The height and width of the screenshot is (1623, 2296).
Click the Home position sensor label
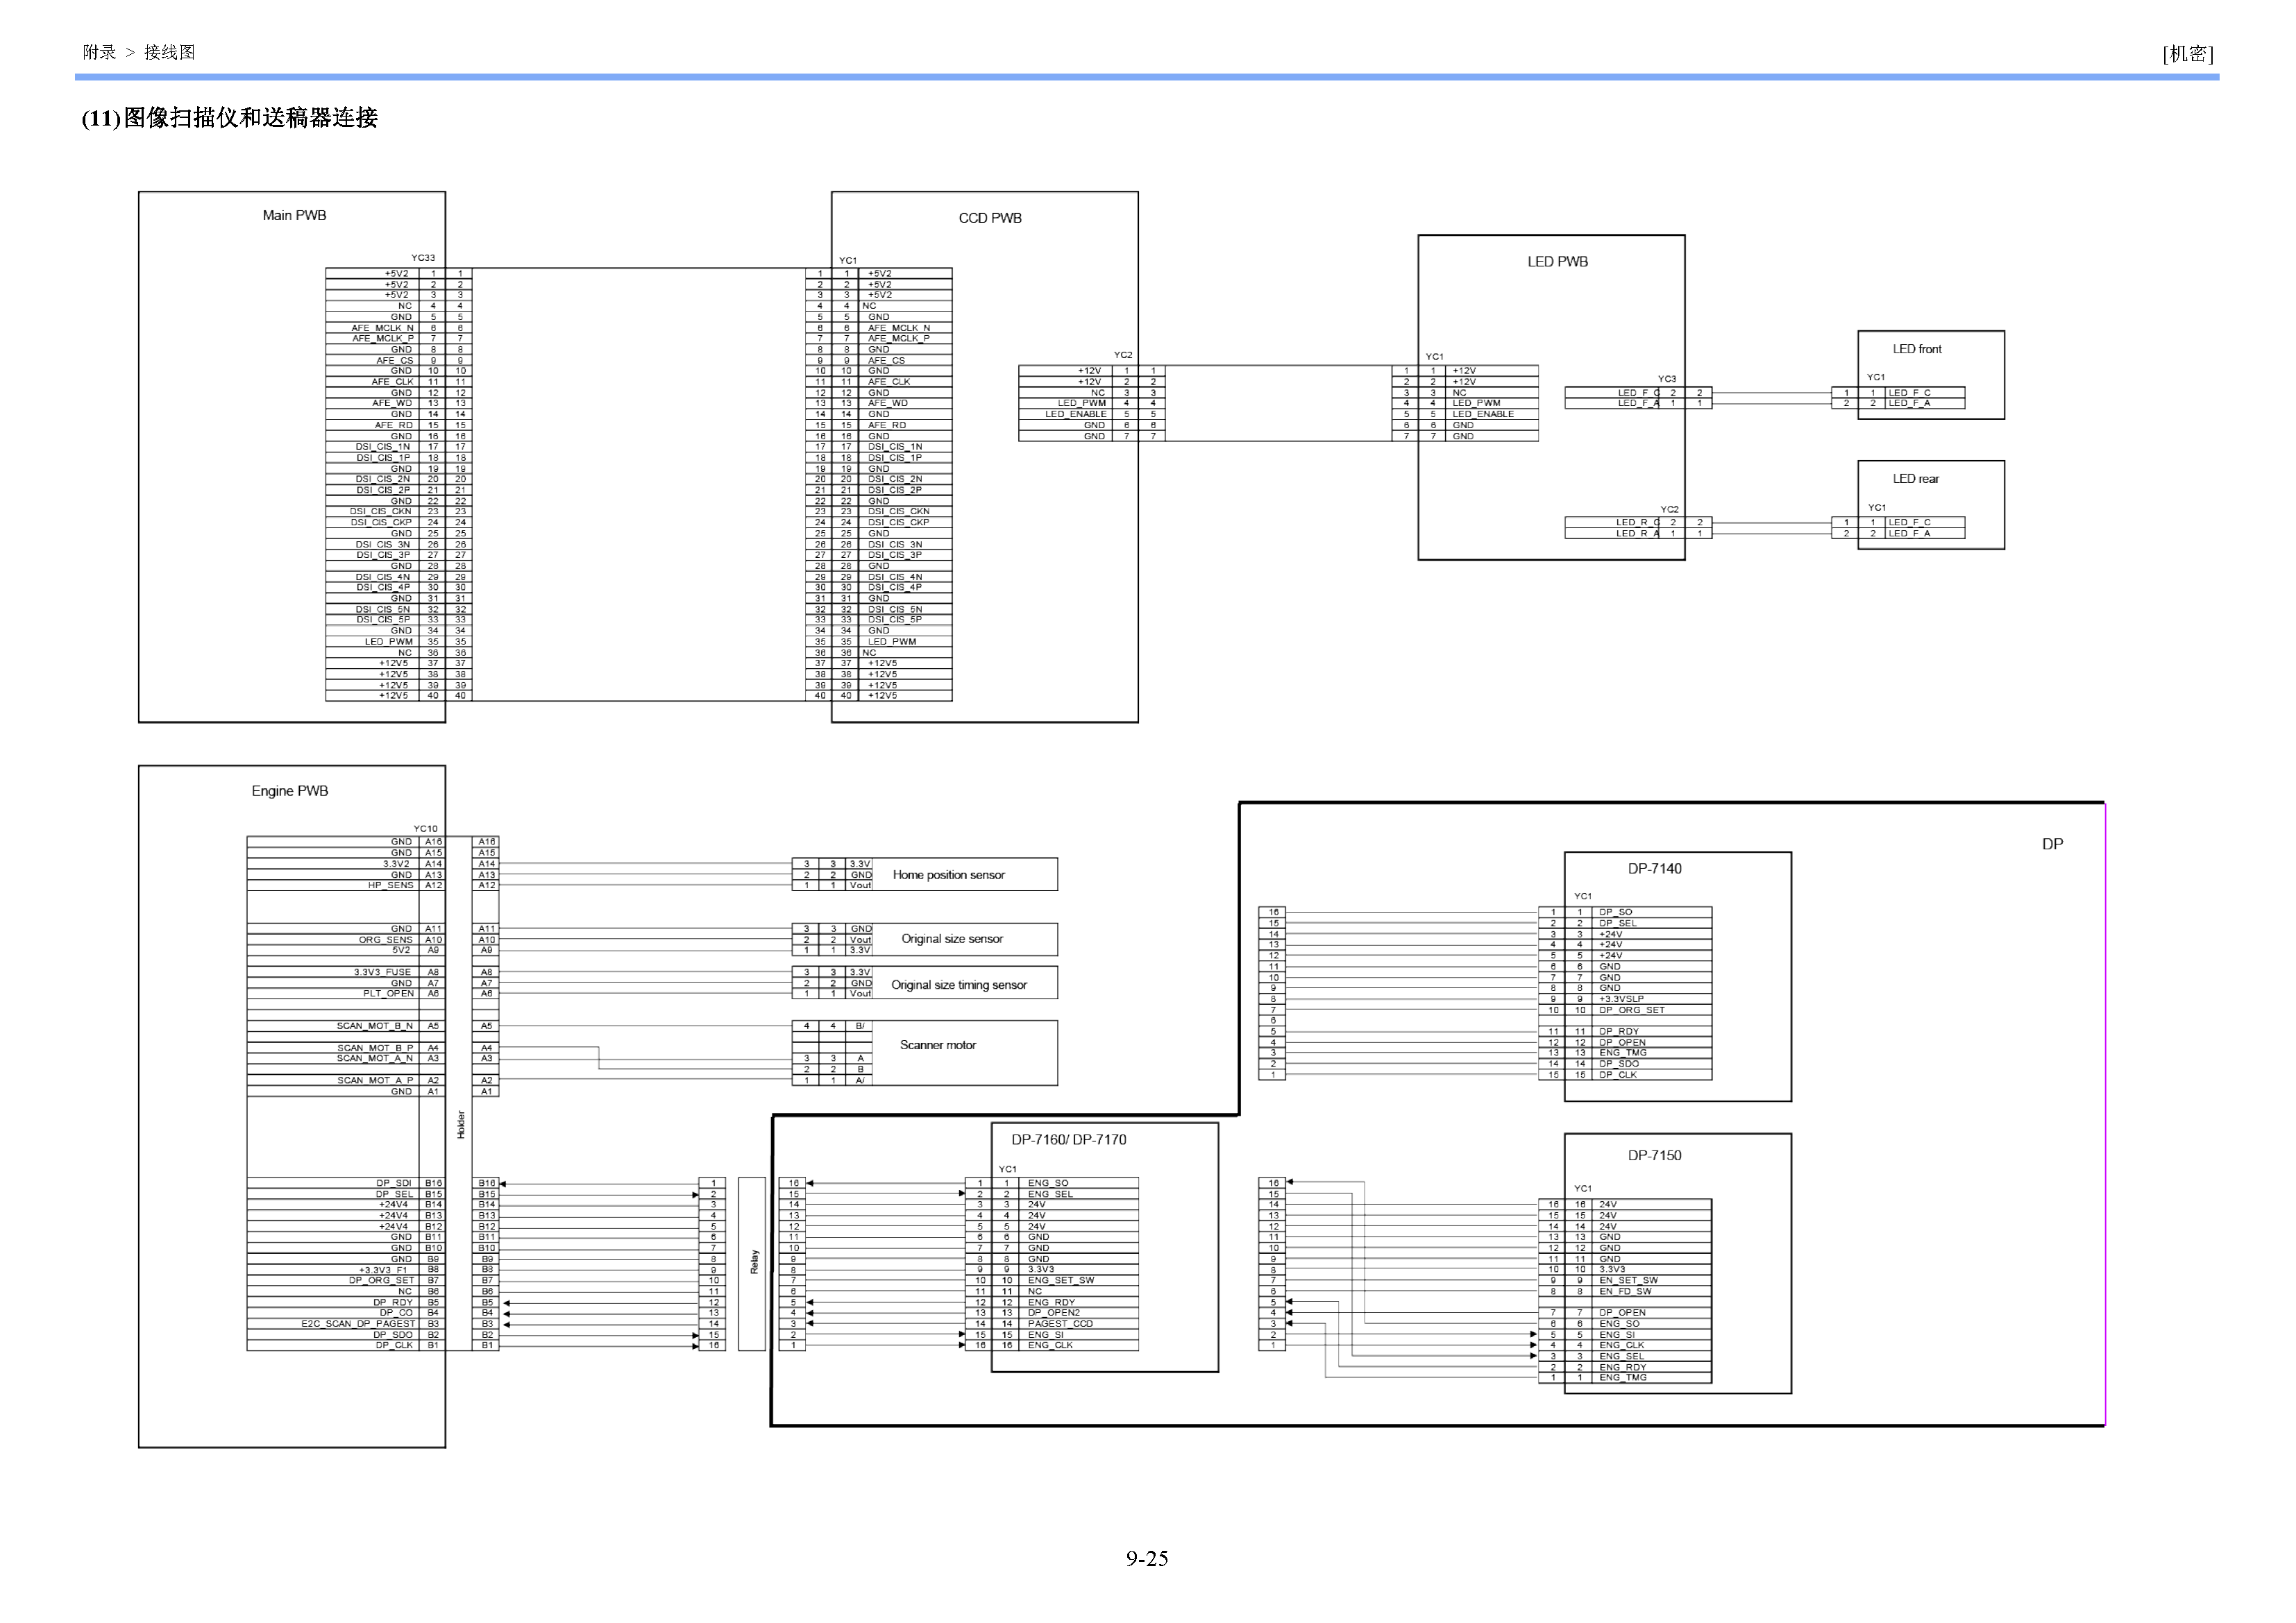(x=948, y=875)
